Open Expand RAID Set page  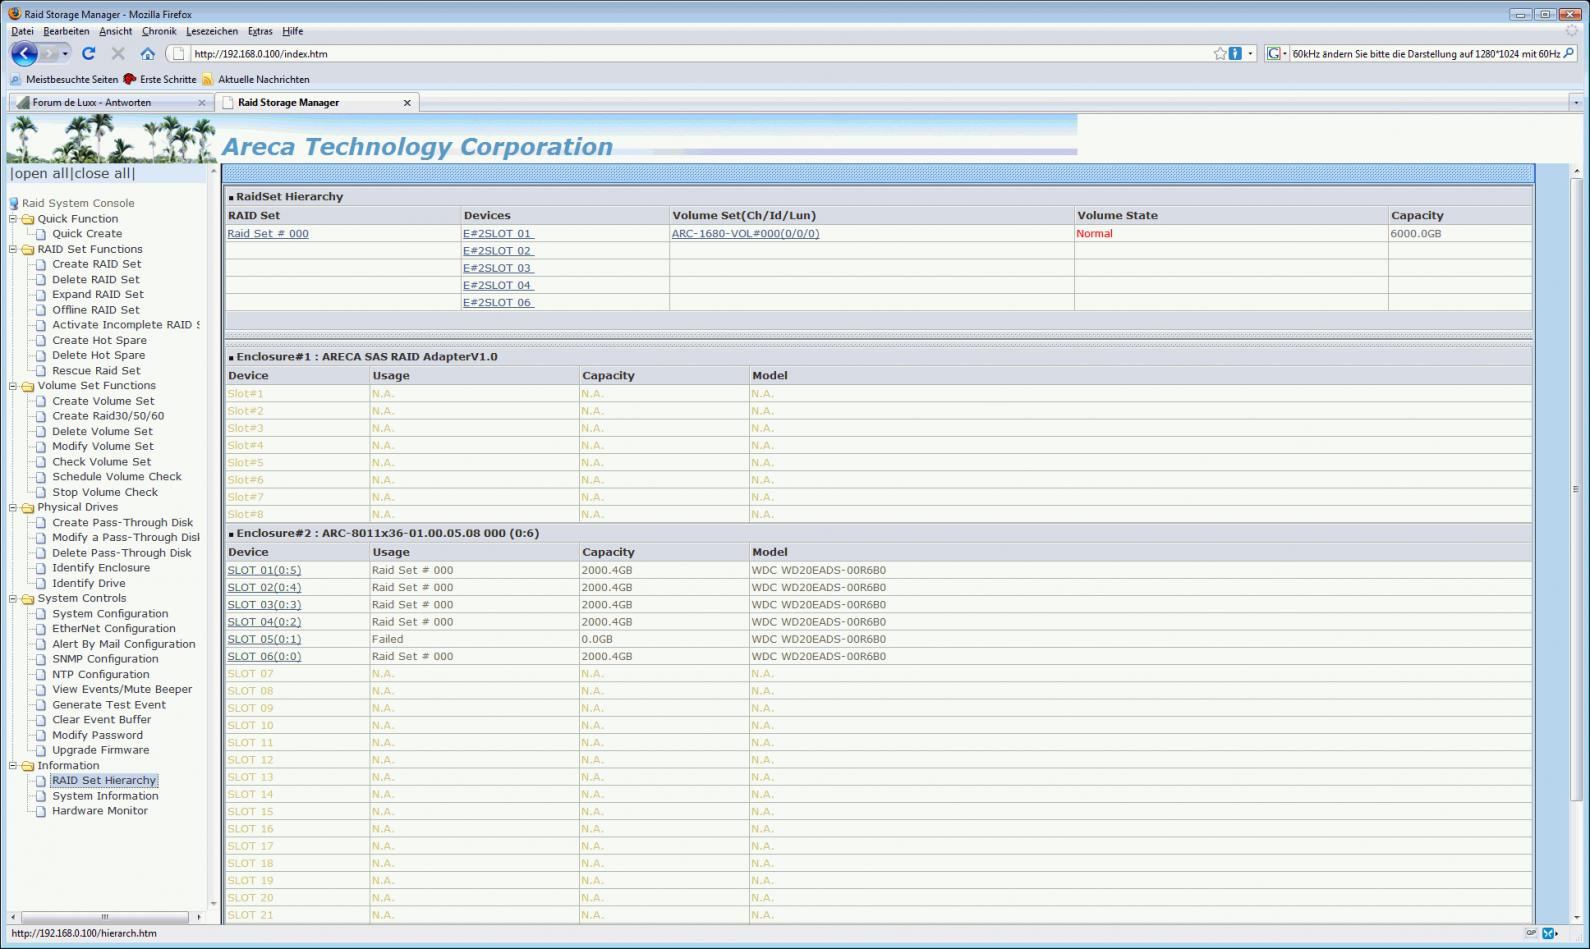[98, 295]
